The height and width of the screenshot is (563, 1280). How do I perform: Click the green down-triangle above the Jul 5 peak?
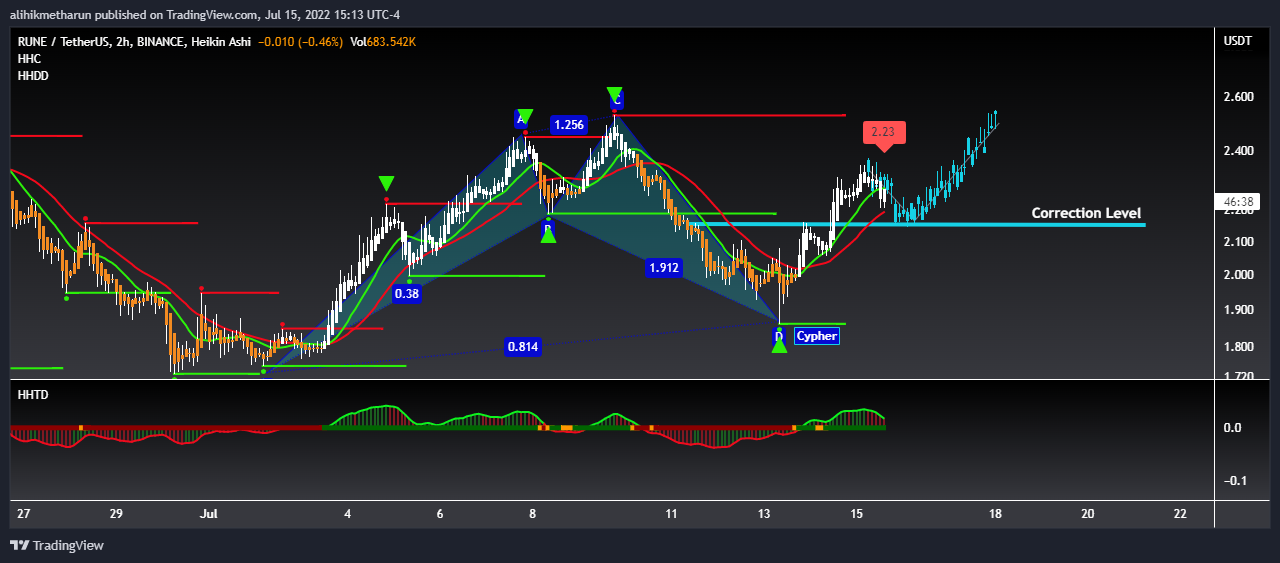point(386,183)
